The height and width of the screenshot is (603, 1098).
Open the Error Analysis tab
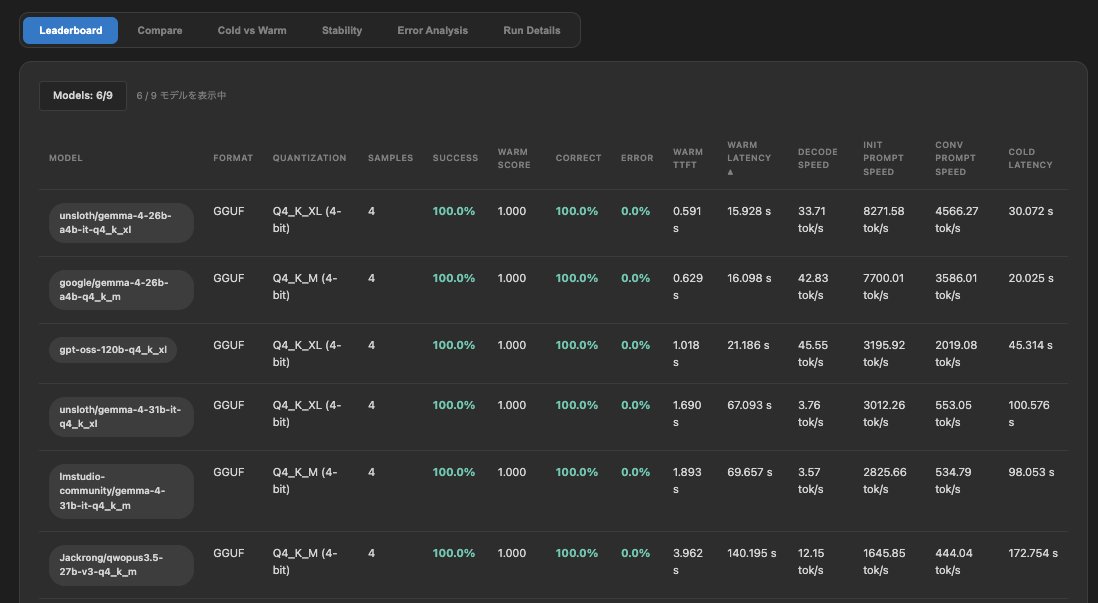(432, 30)
